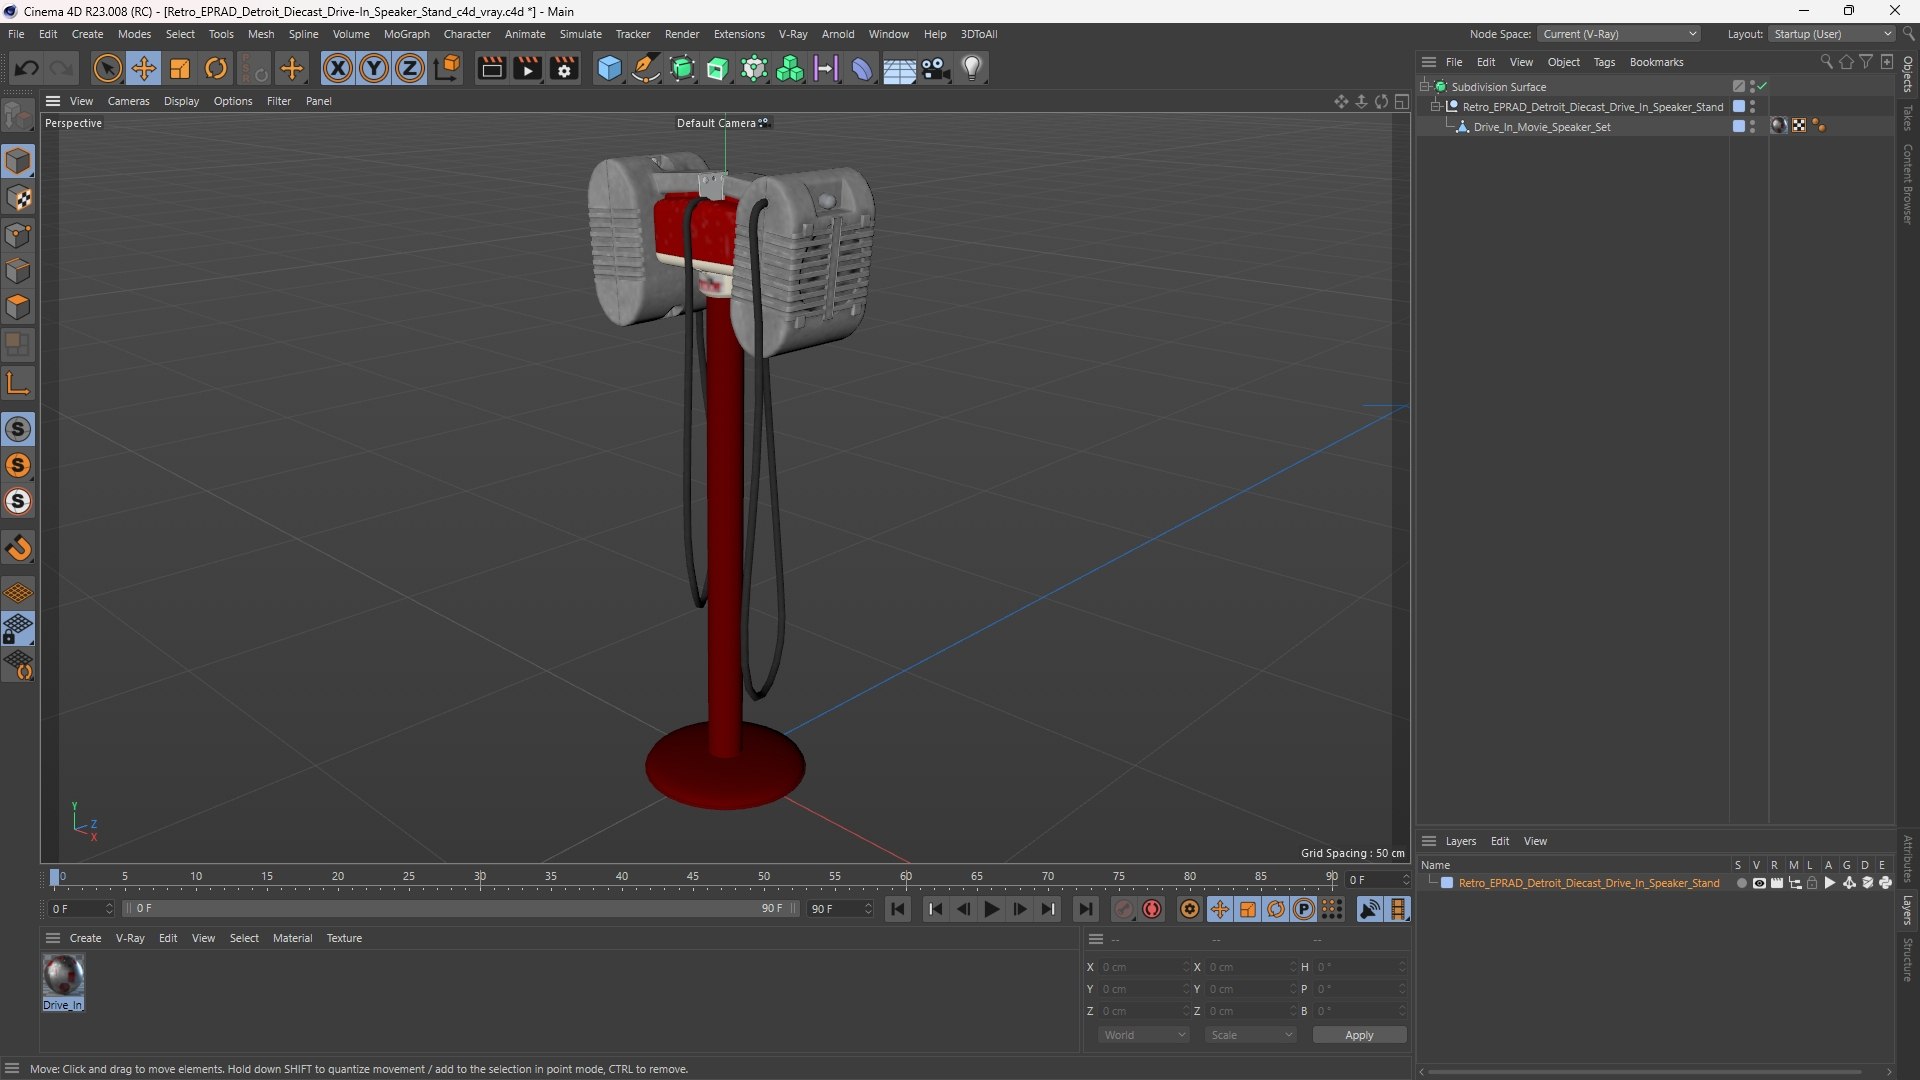Screen dimensions: 1920x1080
Task: Toggle X-axis lock button
Action: coord(338,69)
